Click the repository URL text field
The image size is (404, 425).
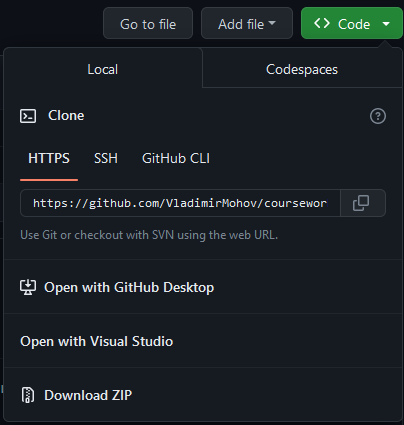[180, 203]
